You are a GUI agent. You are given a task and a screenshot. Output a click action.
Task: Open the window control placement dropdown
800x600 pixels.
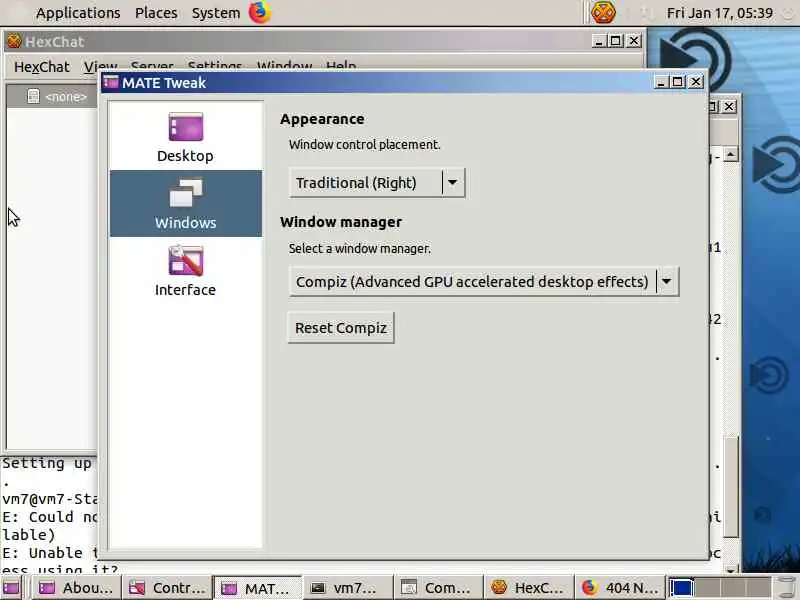coord(377,183)
